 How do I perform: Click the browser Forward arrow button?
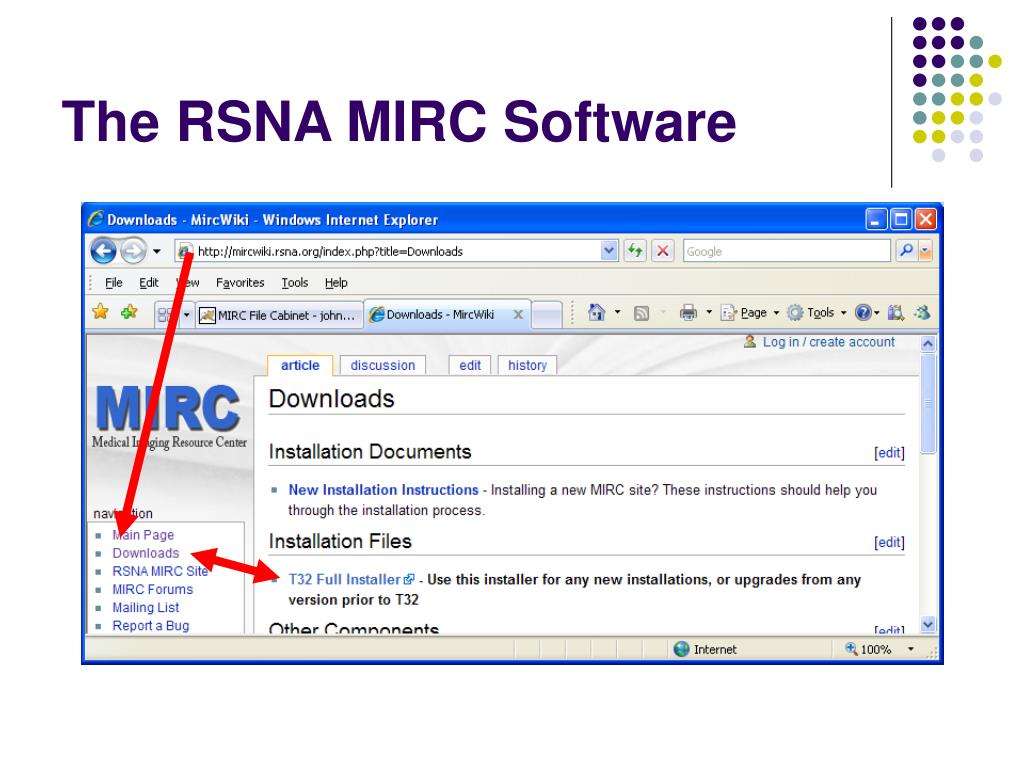(133, 251)
